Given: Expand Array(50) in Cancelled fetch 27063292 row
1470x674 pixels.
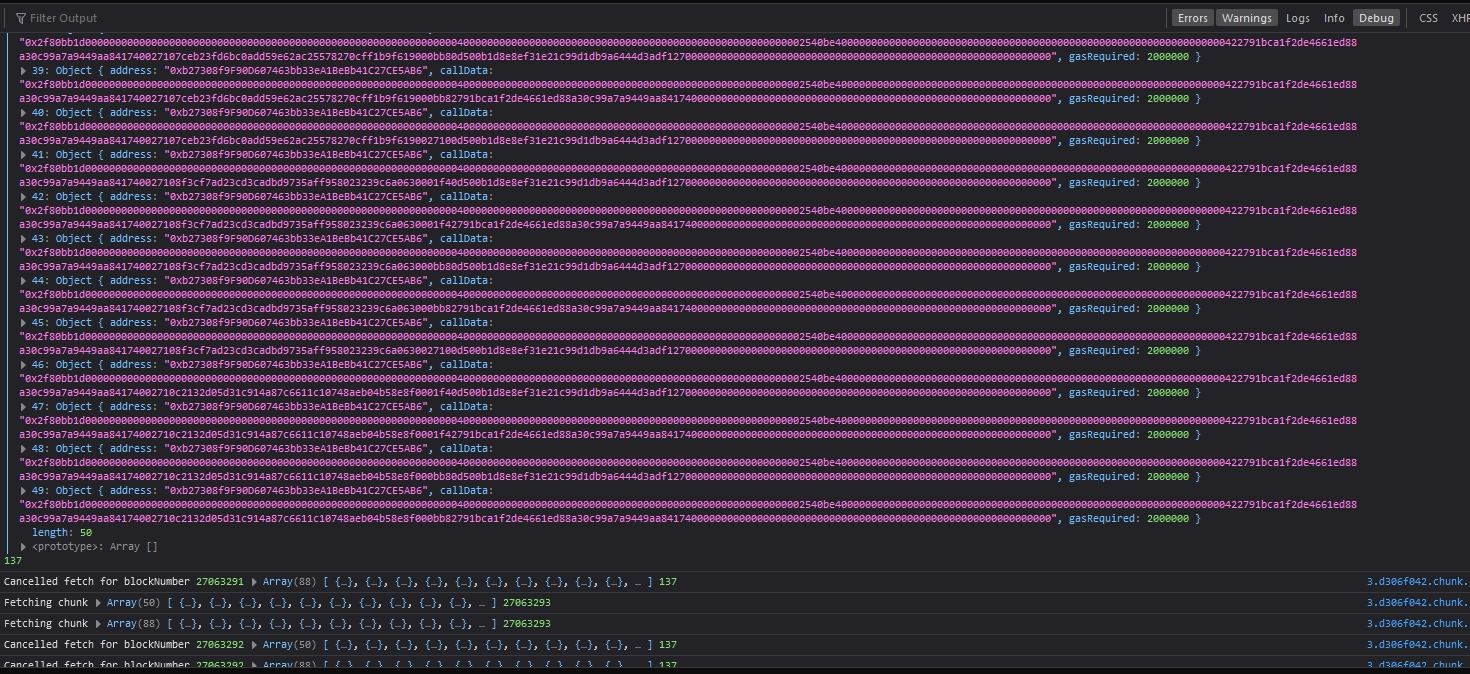Looking at the screenshot, I should tap(254, 645).
